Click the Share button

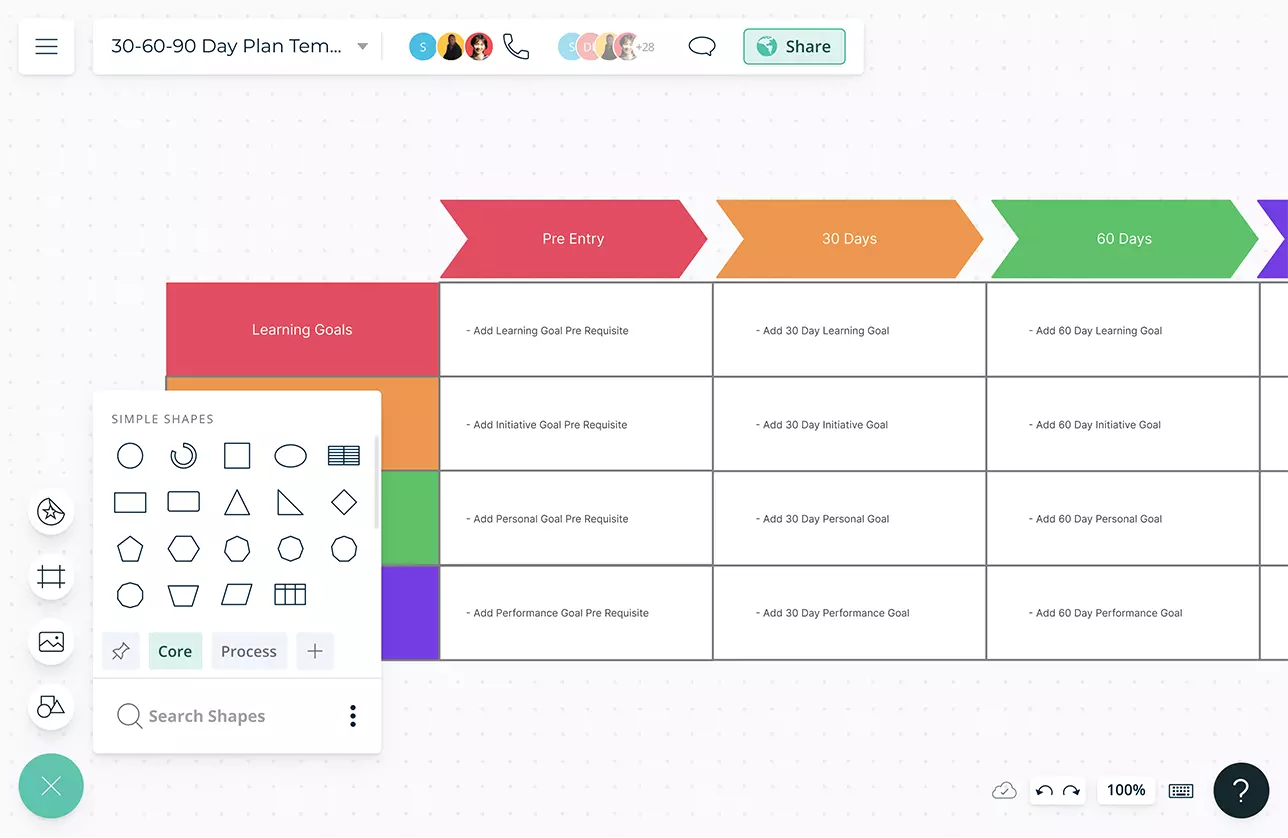tap(794, 47)
